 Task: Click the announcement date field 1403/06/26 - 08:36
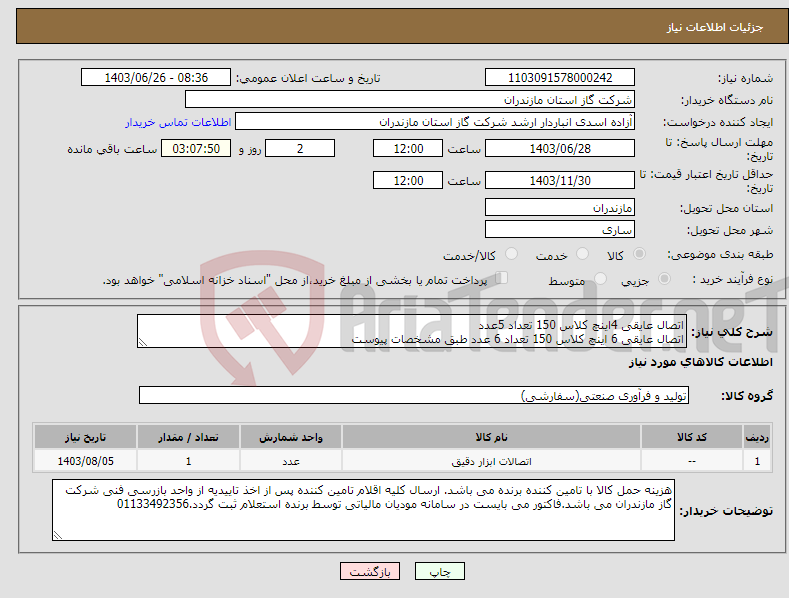point(155,78)
